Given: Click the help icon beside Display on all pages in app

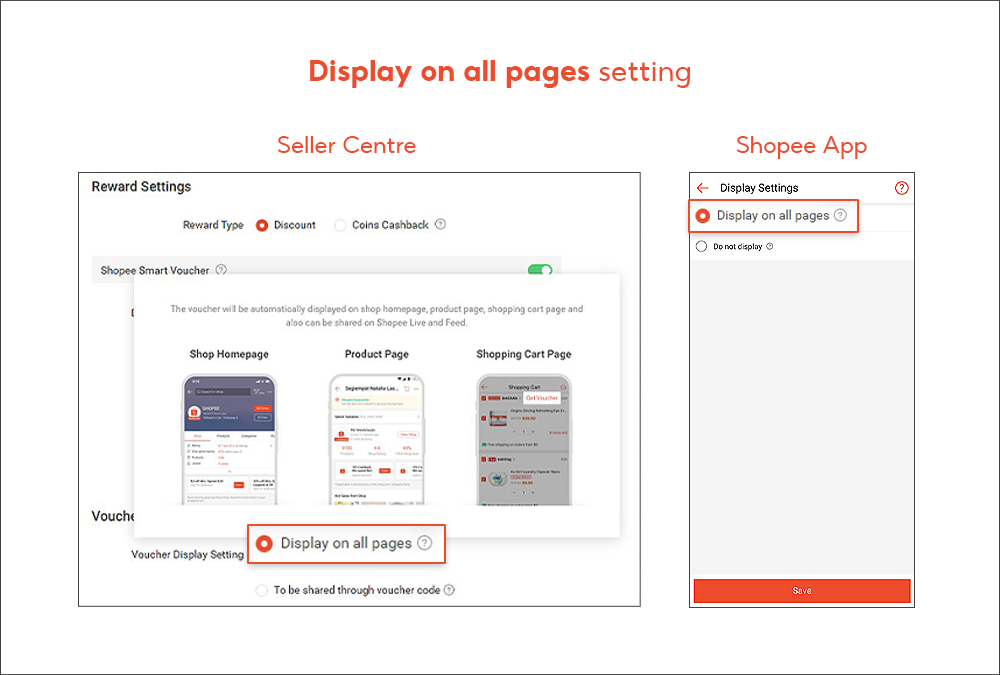Looking at the screenshot, I should (x=840, y=216).
